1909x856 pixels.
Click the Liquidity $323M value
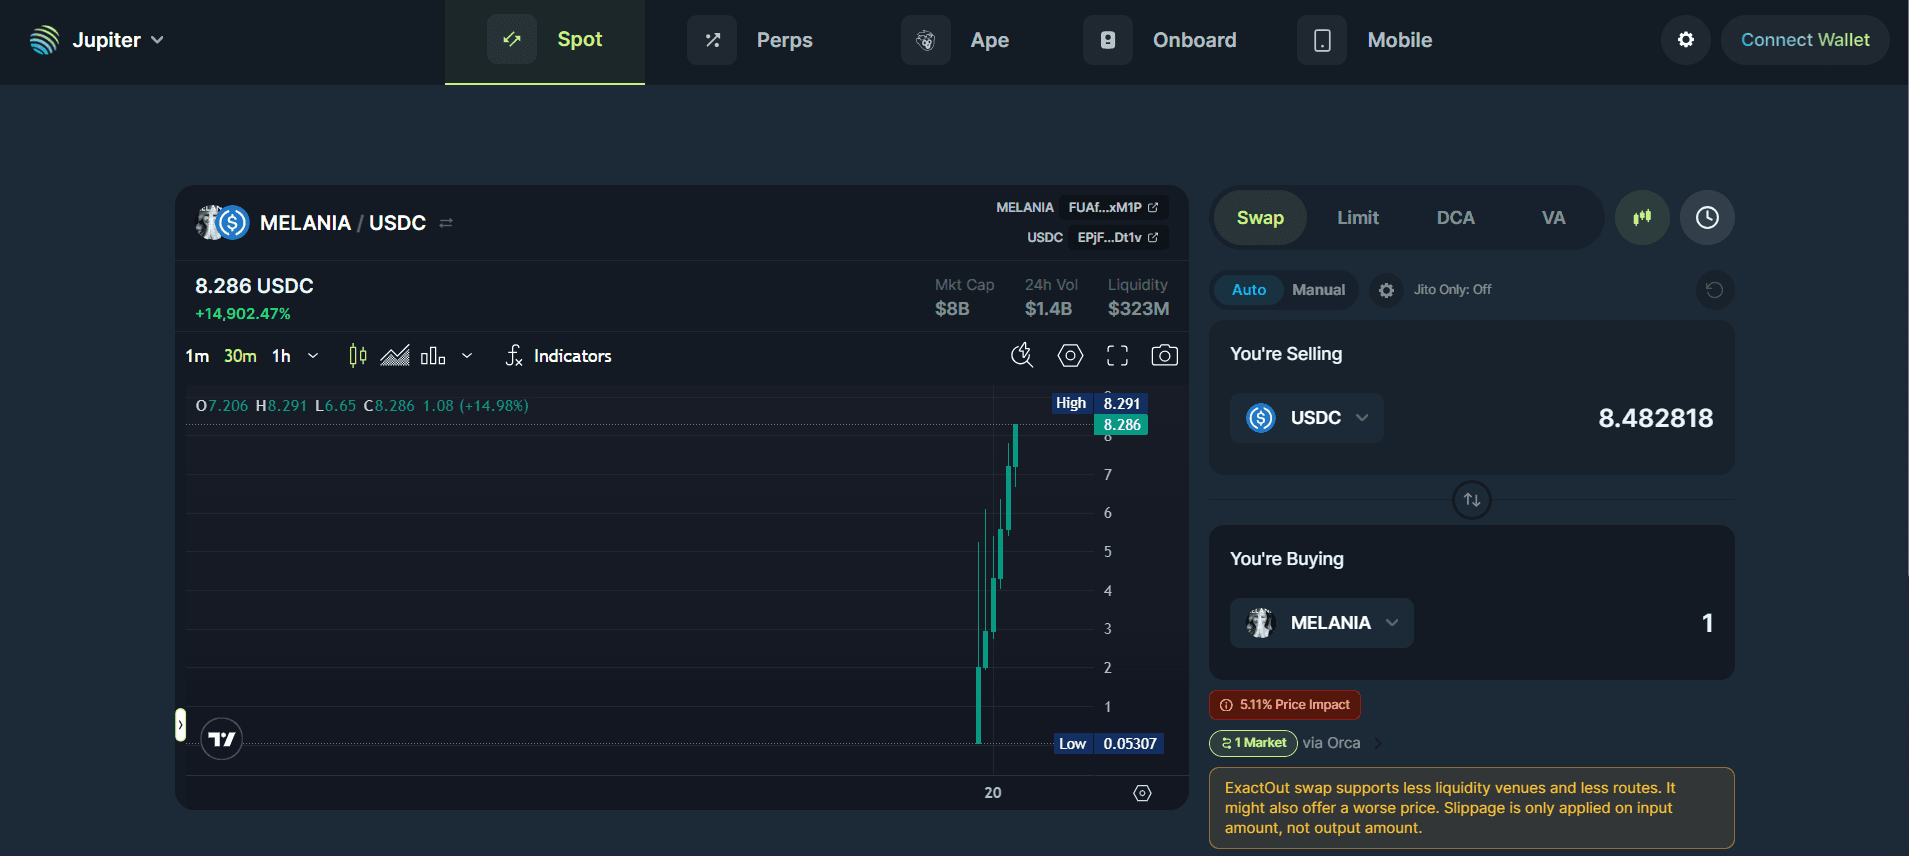[x=1138, y=309]
